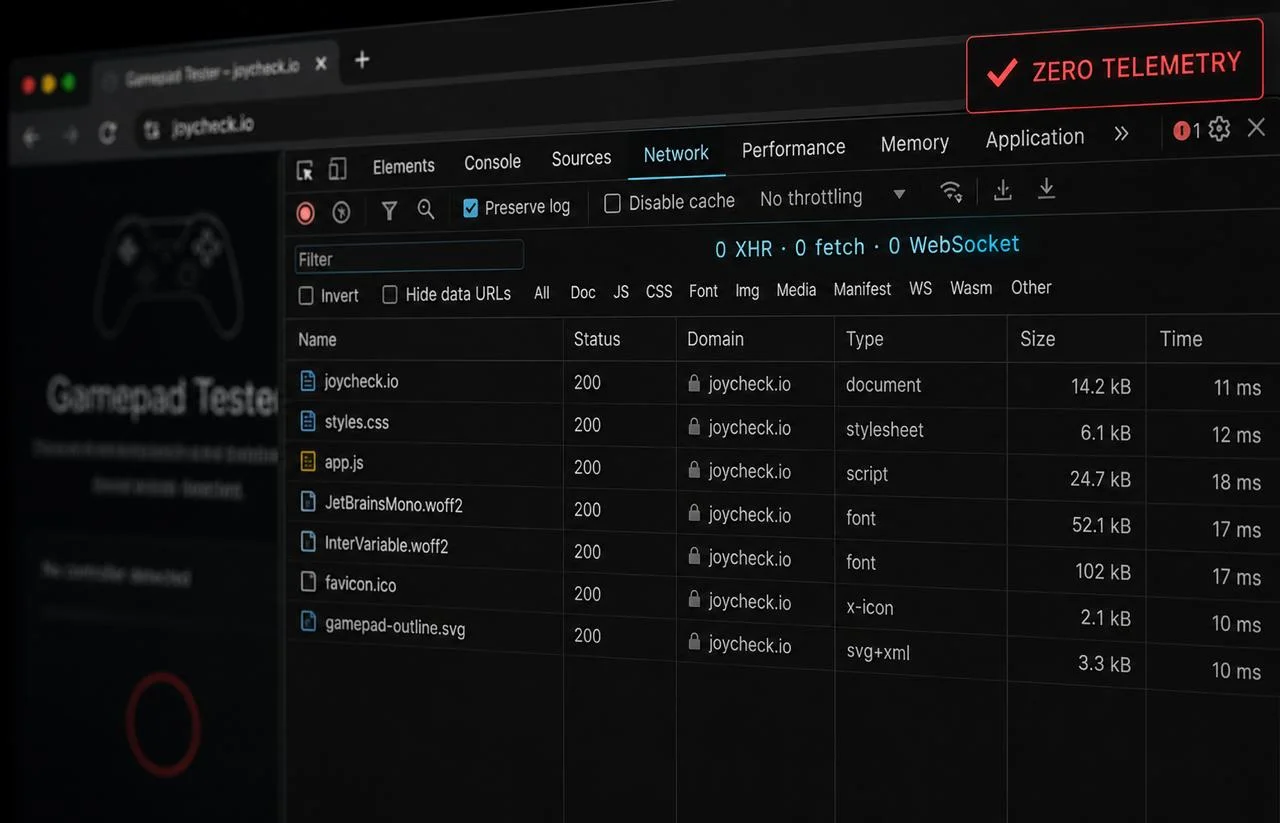The image size is (1280, 823).
Task: Click the red error count badge
Action: point(1187,131)
